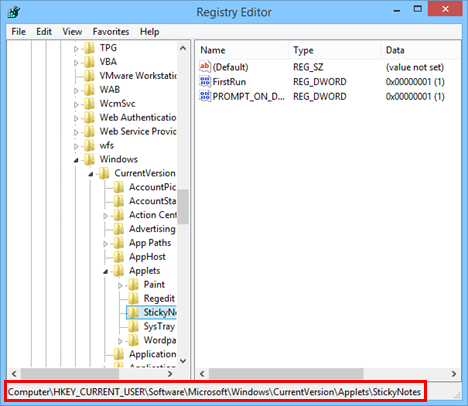Select the VMware Workstation key folder
The image size is (468, 406).
click(131, 76)
